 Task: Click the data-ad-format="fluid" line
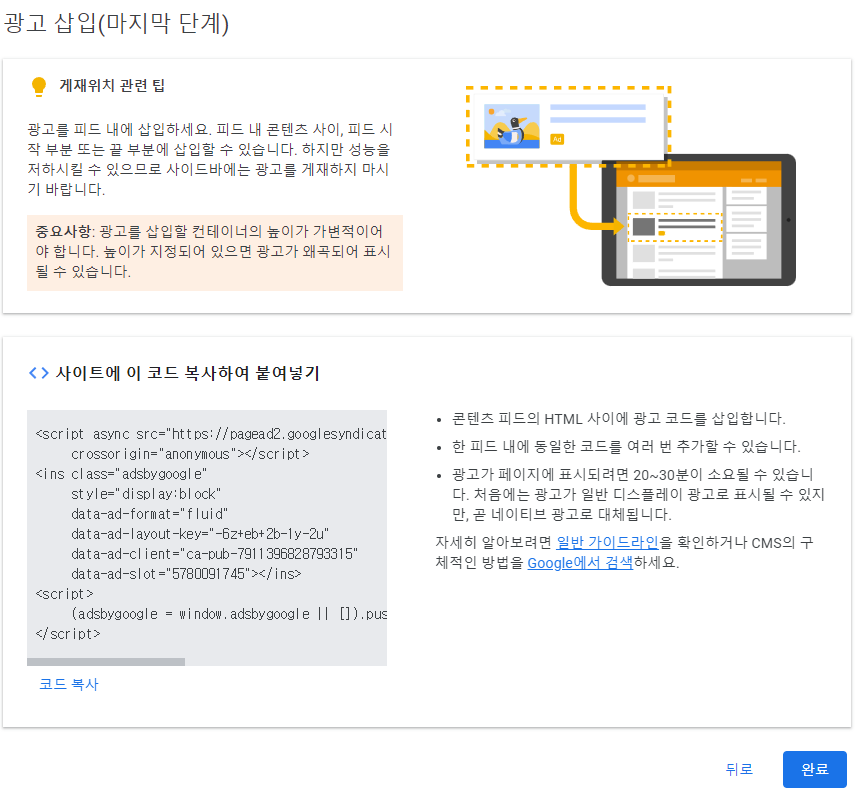pyautogui.click(x=149, y=514)
